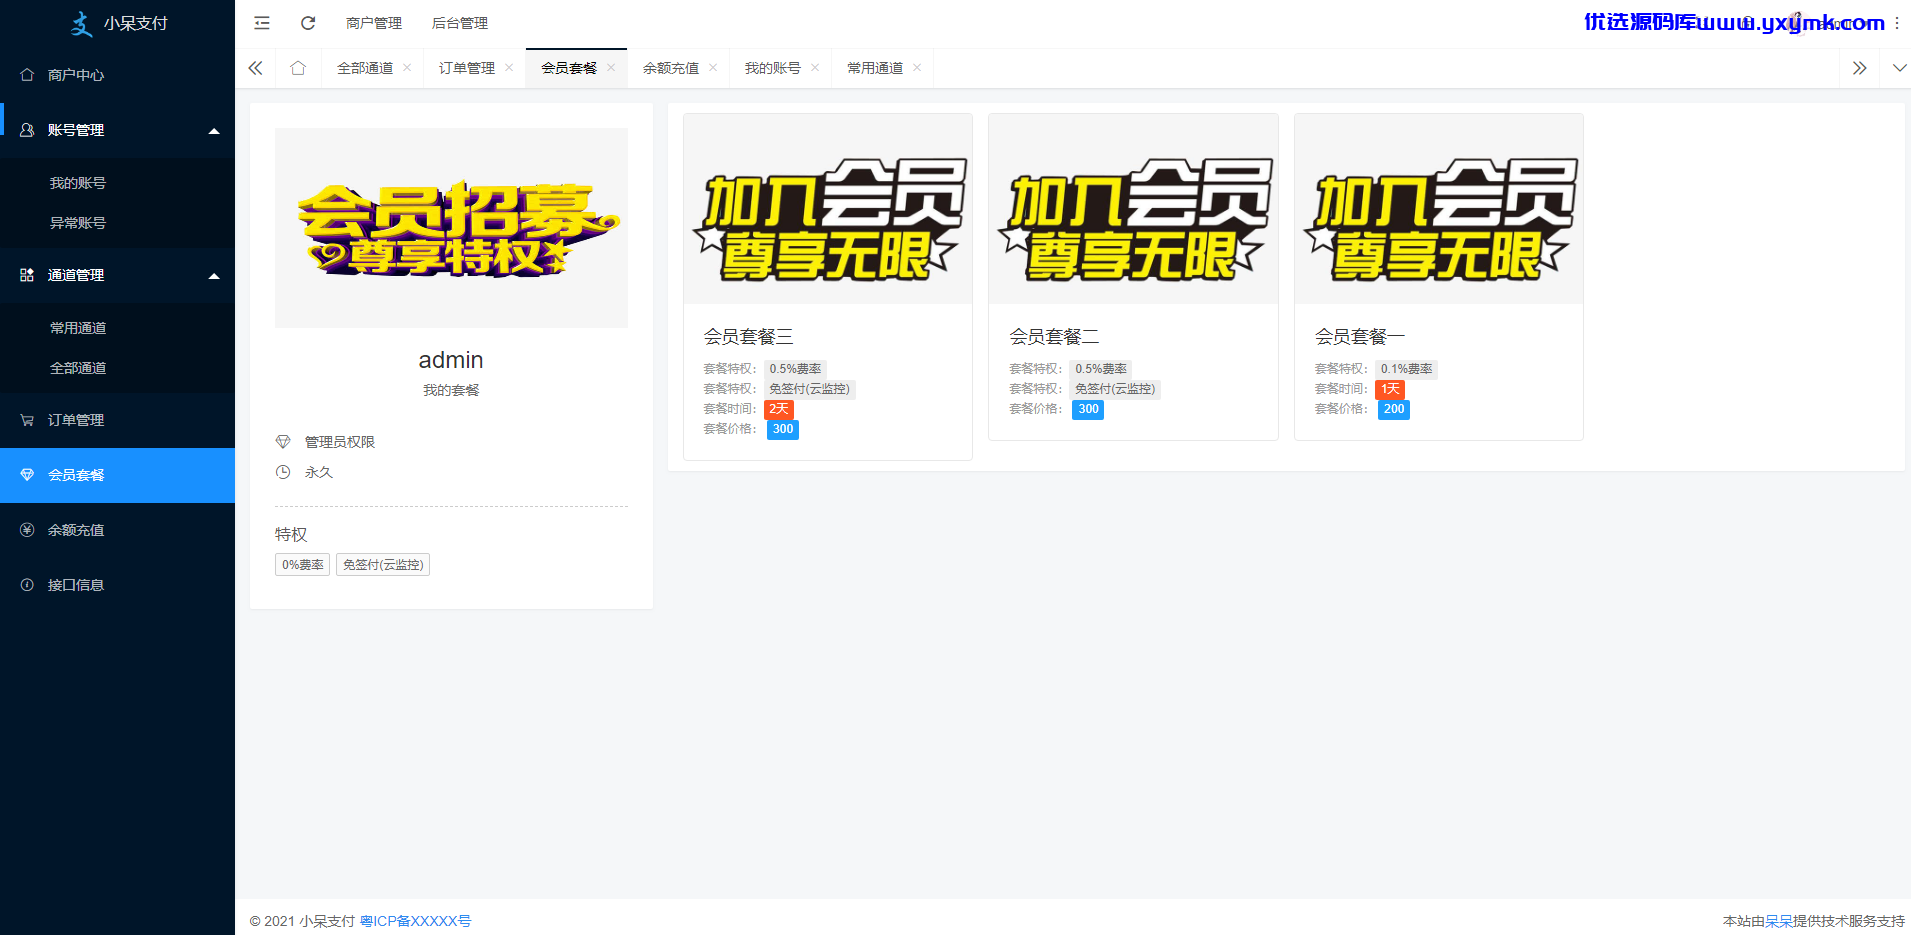Open 常用通道 in the sidebar
This screenshot has width=1911, height=935.
click(117, 328)
